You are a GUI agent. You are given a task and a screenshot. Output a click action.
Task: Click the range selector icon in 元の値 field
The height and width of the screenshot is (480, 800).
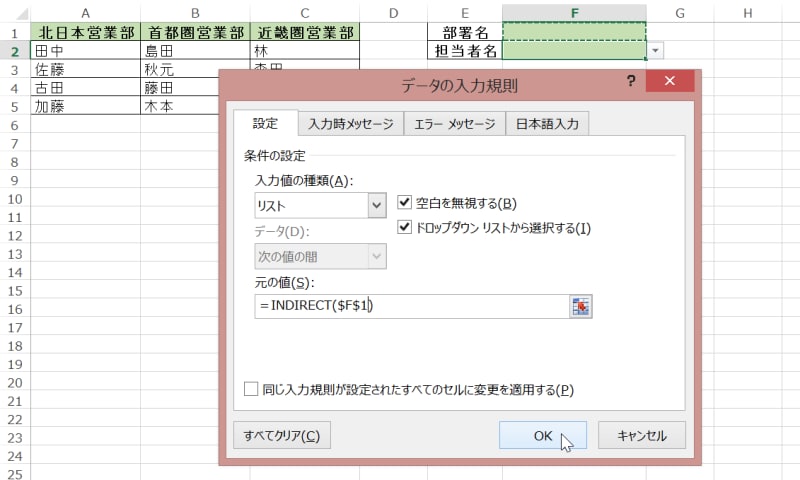coord(580,307)
